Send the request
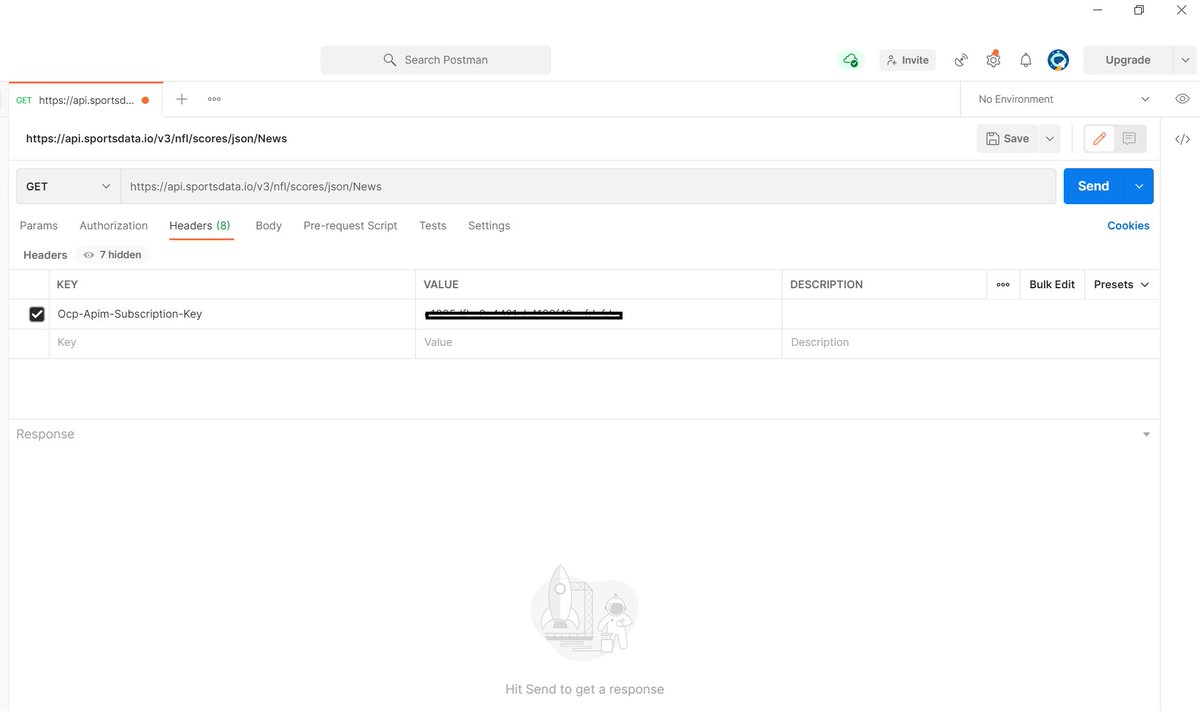 [x=1094, y=186]
